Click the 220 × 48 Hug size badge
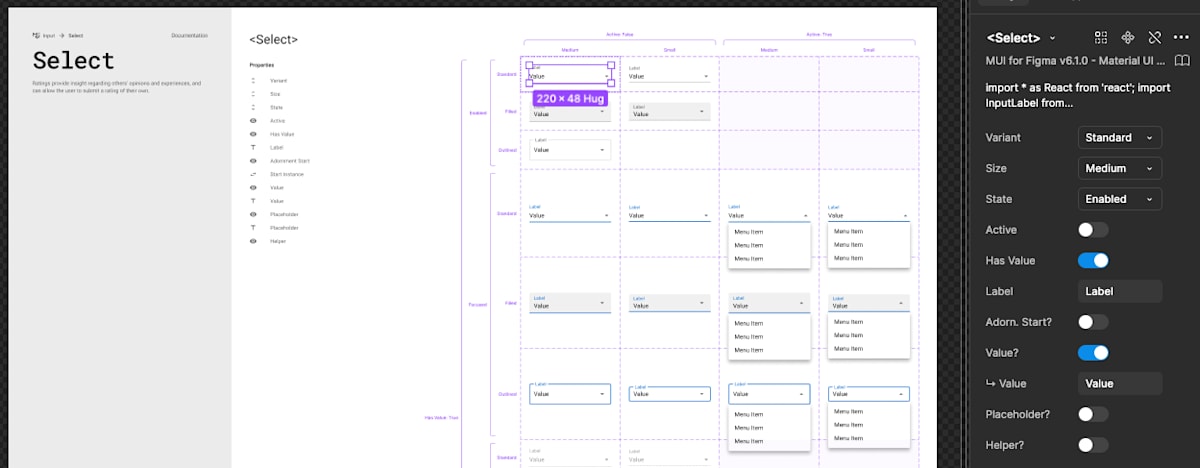The height and width of the screenshot is (468, 1200). [570, 99]
